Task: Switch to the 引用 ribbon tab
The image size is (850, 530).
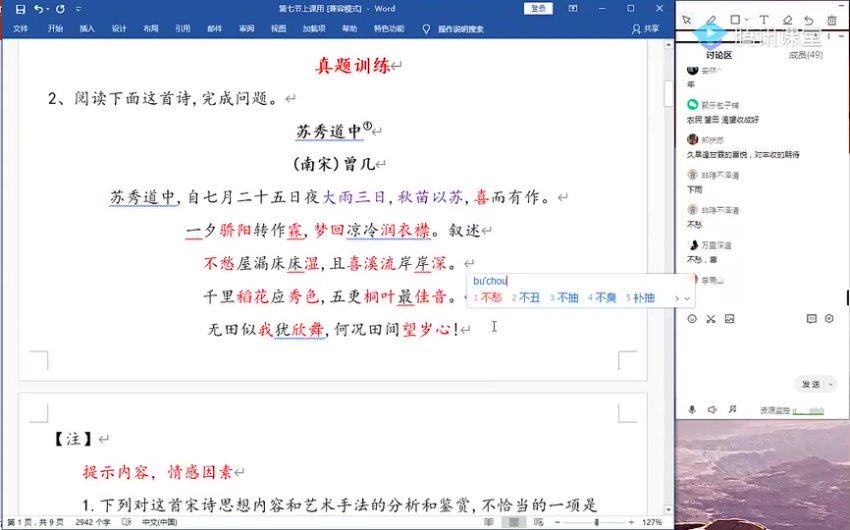Action: [183, 29]
